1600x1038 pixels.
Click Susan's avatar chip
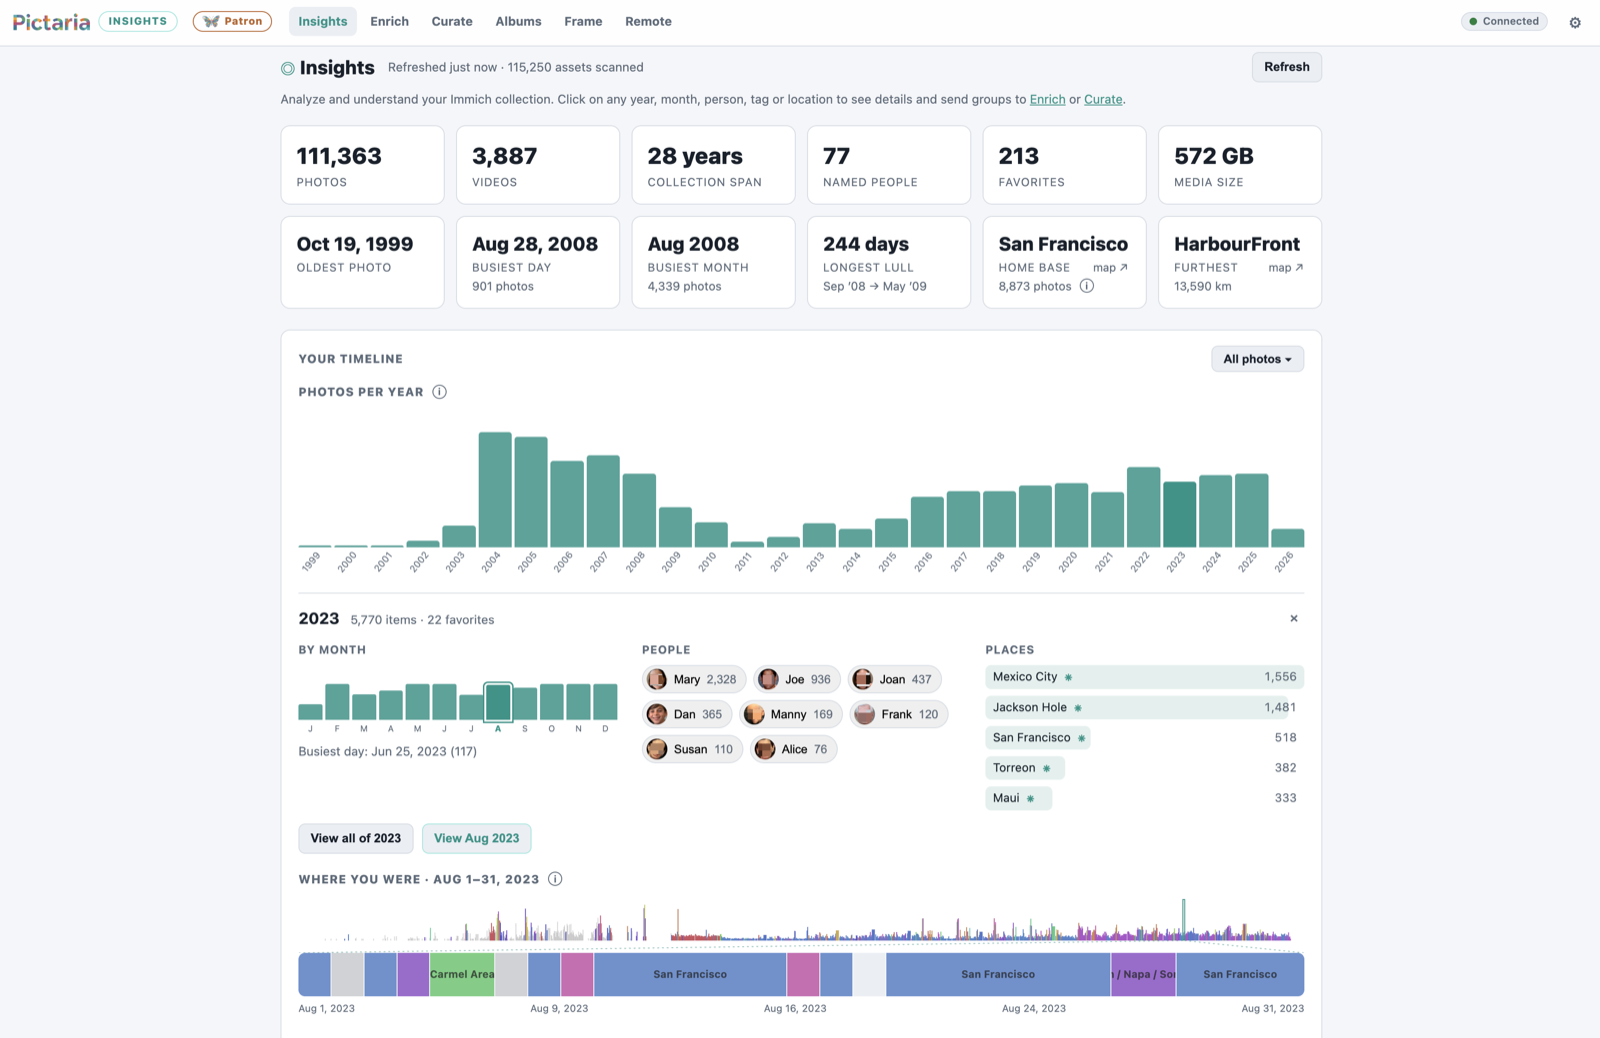pyautogui.click(x=692, y=749)
